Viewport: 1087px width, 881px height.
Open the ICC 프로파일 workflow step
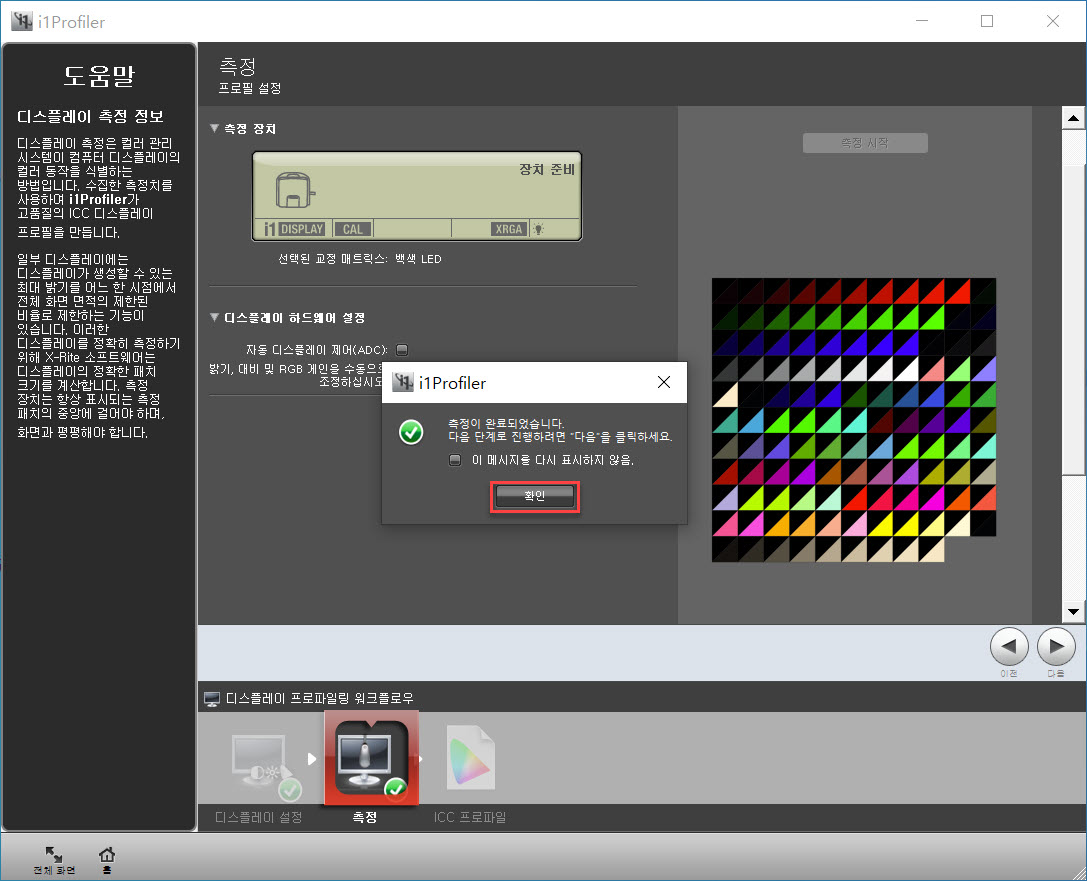coord(471,758)
